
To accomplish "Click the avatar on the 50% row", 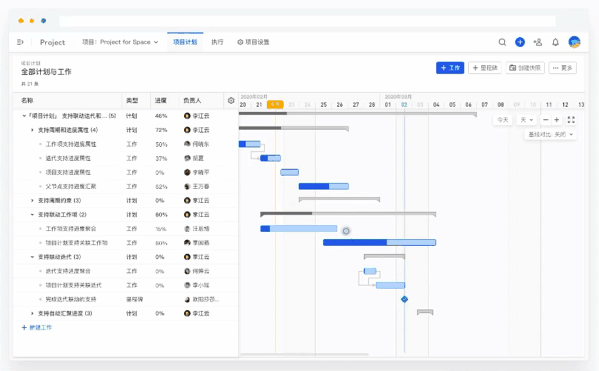I will (187, 144).
